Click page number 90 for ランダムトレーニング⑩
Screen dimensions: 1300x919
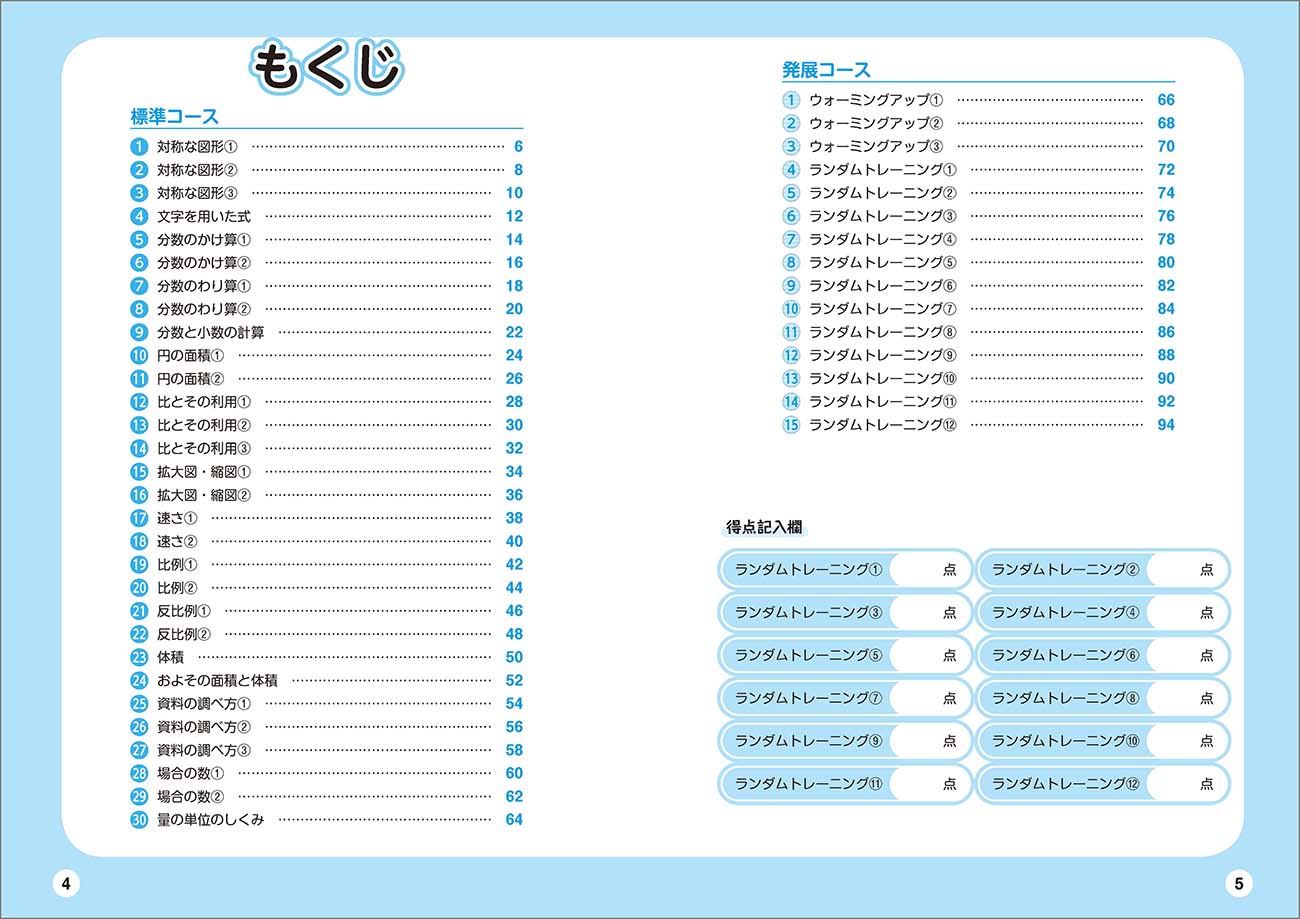click(1166, 378)
